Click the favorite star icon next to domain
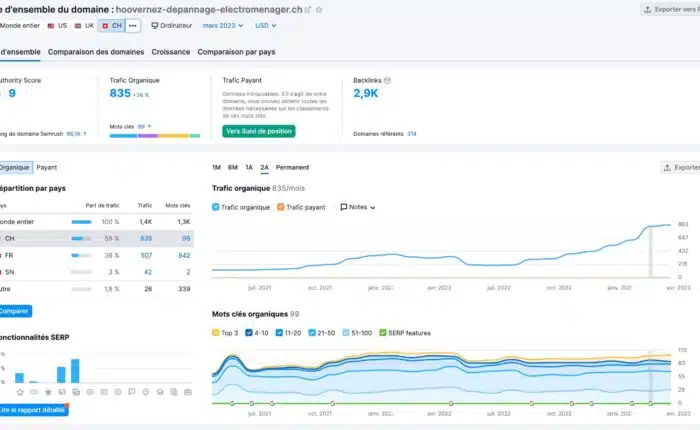The image size is (700, 430). 320,9
